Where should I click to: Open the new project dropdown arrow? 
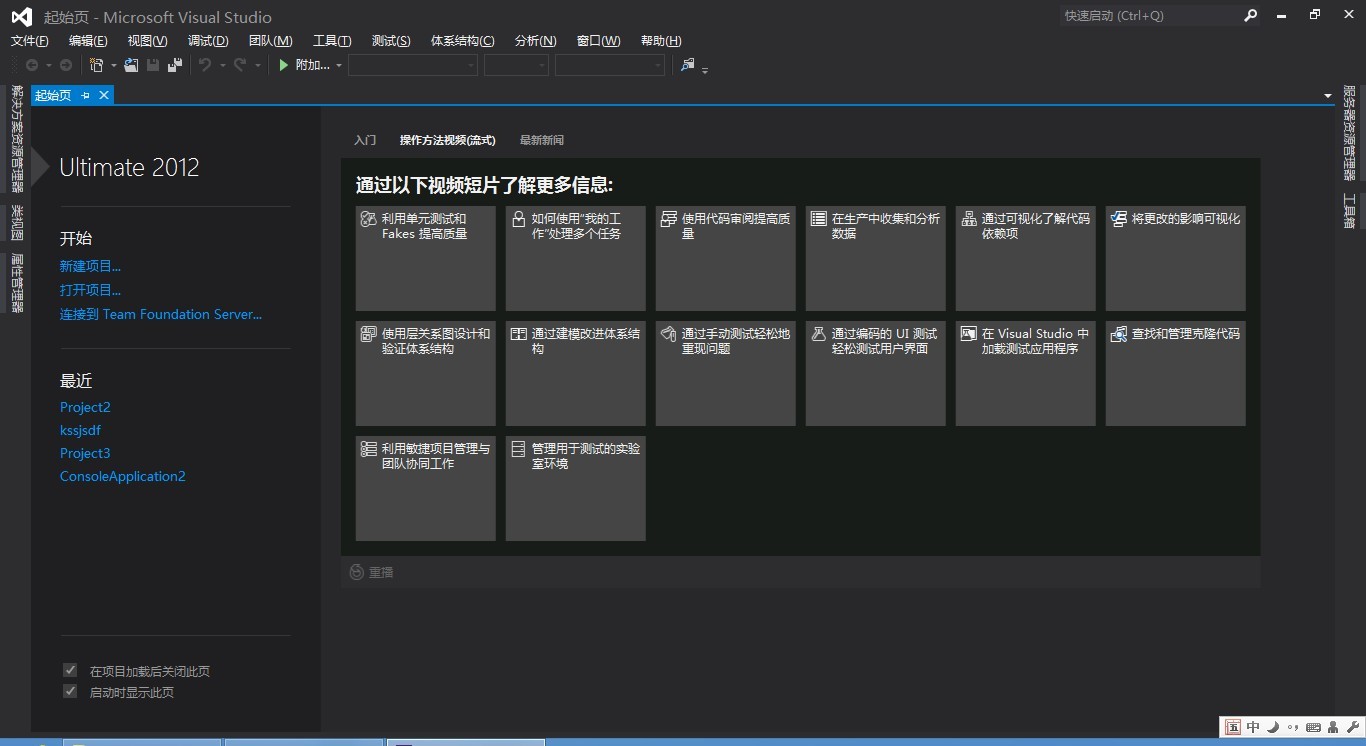(113, 66)
